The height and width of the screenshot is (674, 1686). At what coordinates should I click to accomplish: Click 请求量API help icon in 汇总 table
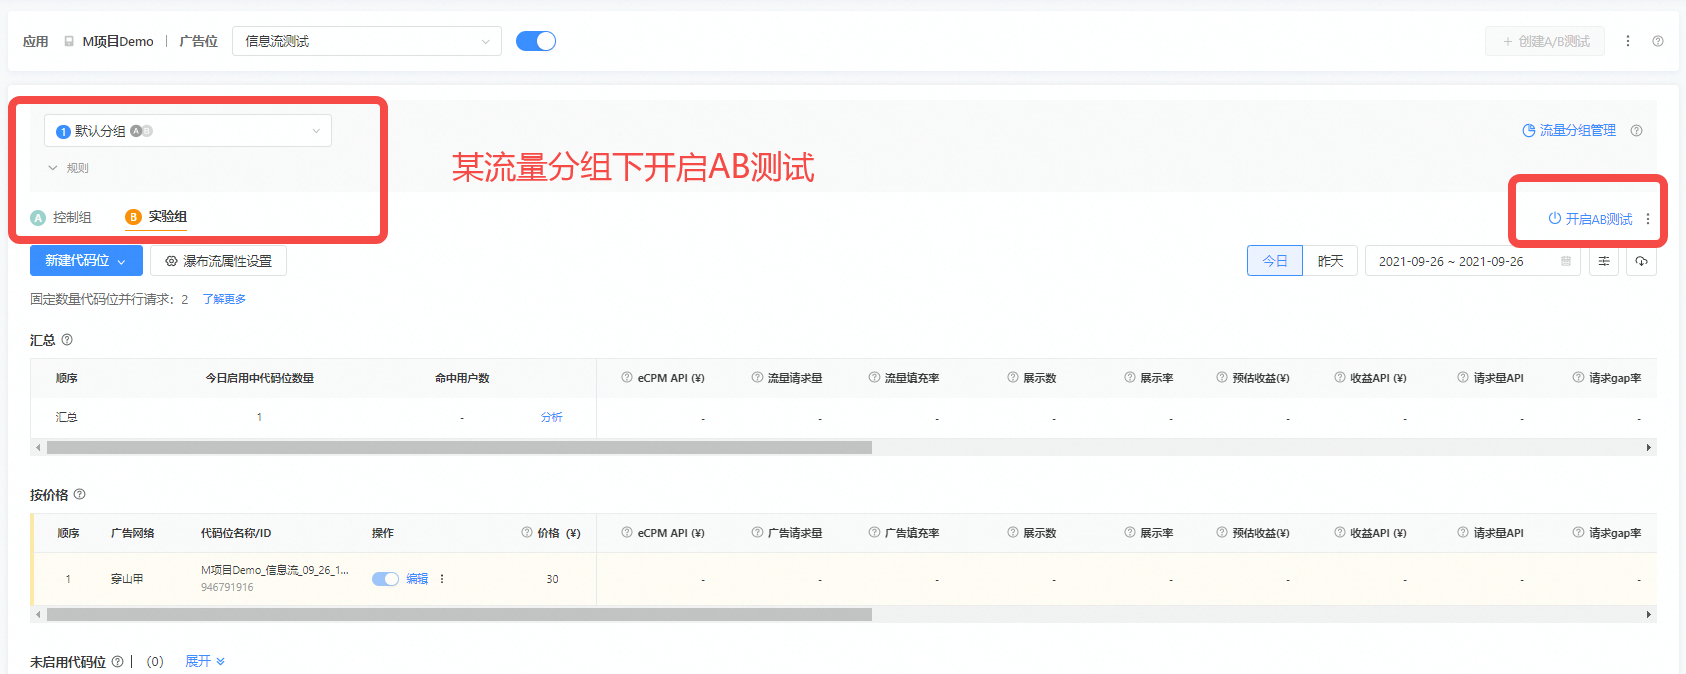click(1463, 377)
